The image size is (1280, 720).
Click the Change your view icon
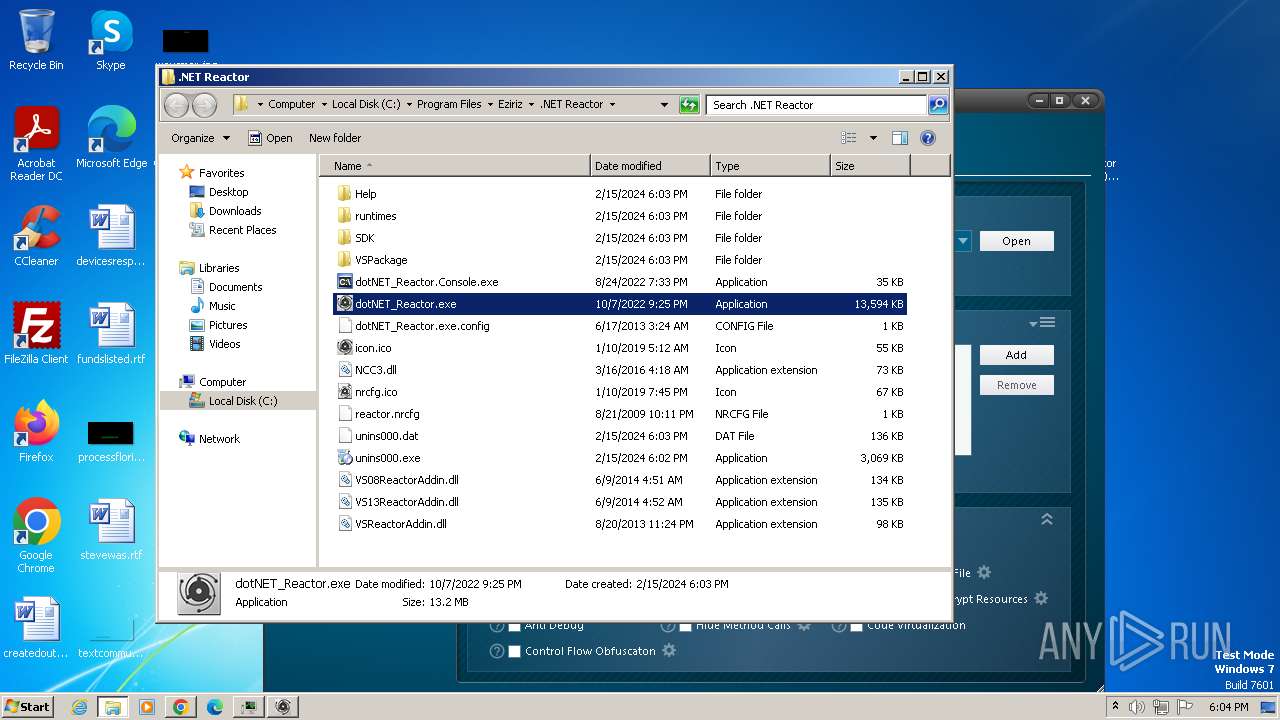click(849, 138)
